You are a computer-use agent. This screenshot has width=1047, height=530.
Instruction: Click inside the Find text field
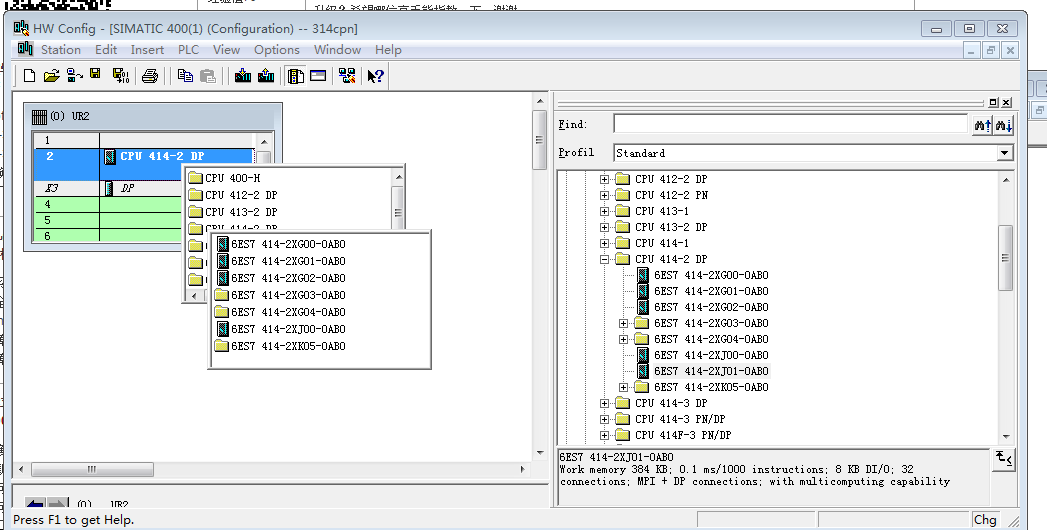tap(790, 124)
